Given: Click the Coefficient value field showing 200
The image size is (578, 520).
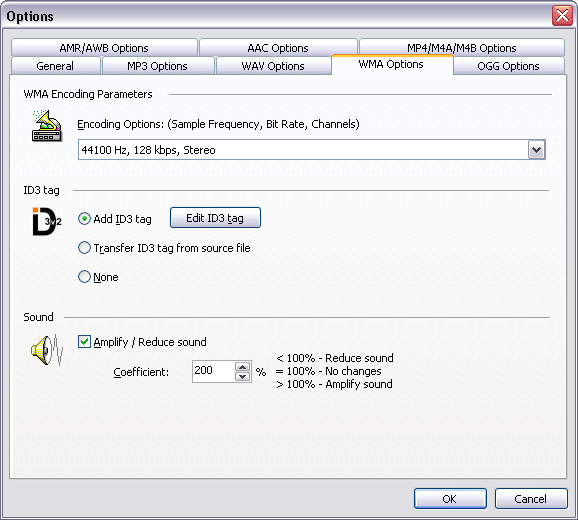Looking at the screenshot, I should (213, 371).
